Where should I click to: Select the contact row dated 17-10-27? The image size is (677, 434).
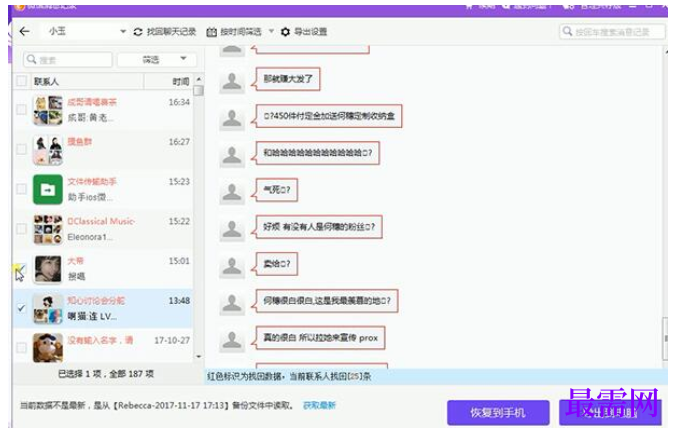103,347
